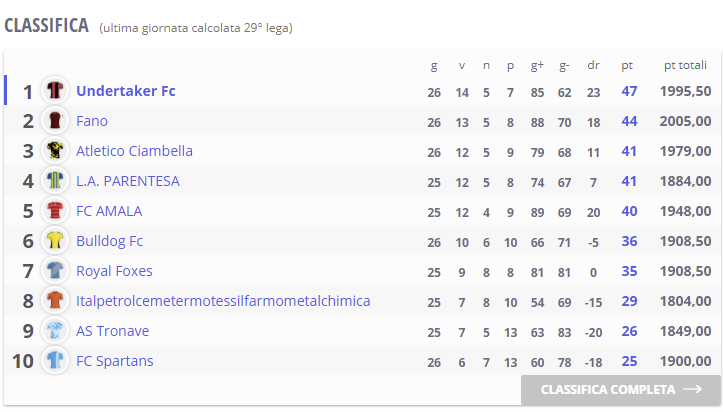
Task: Click the AS Tronave light blue jersey icon
Action: (55, 330)
